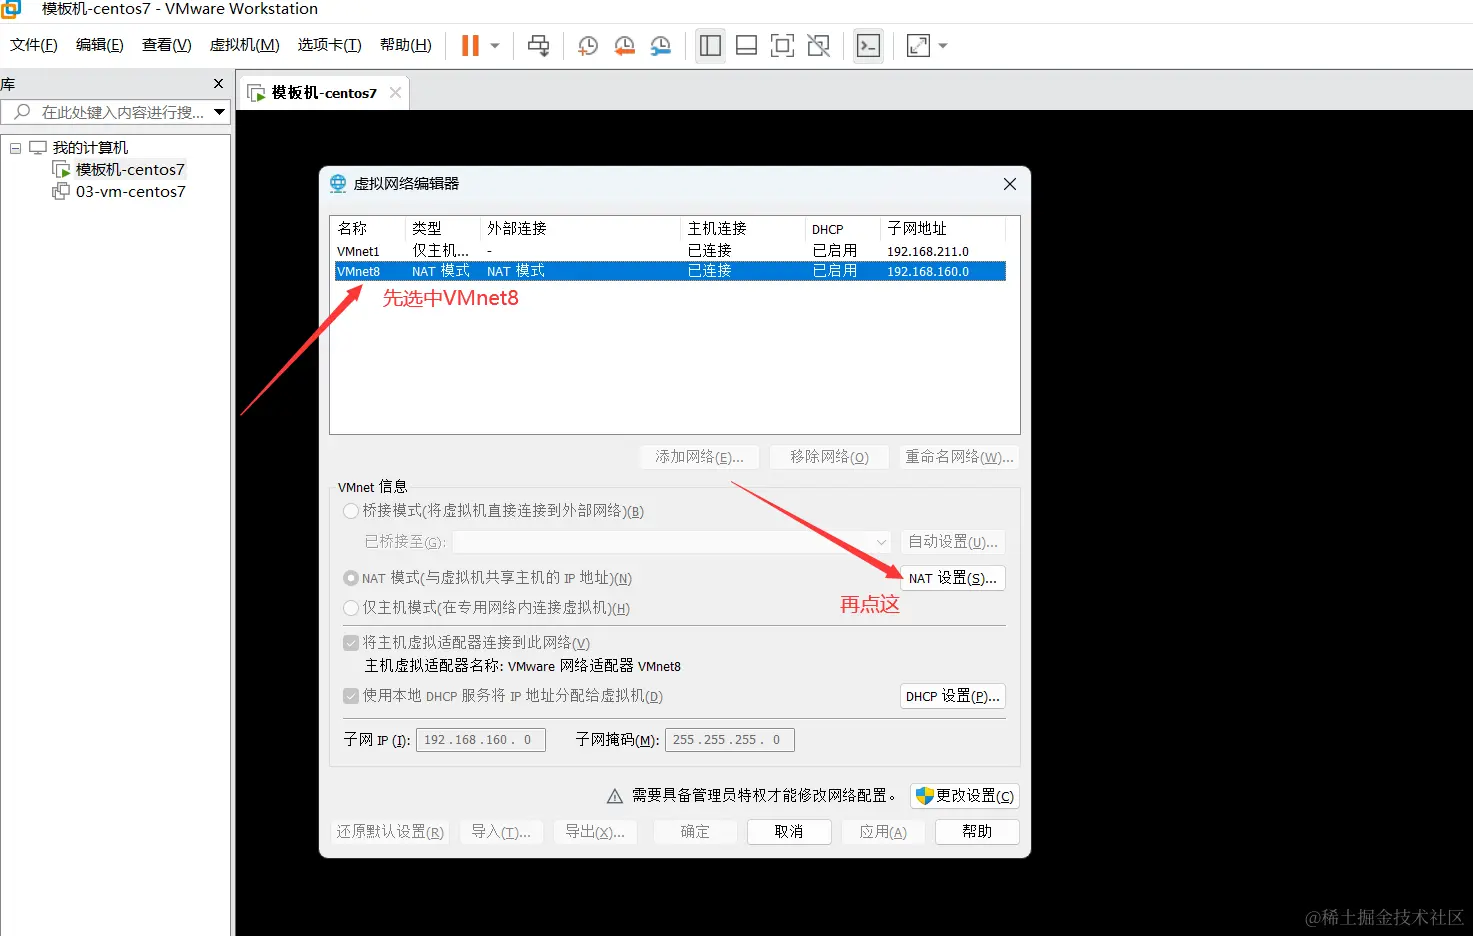This screenshot has height=936, width=1473.
Task: Click the 导出(X)... button
Action: [595, 832]
